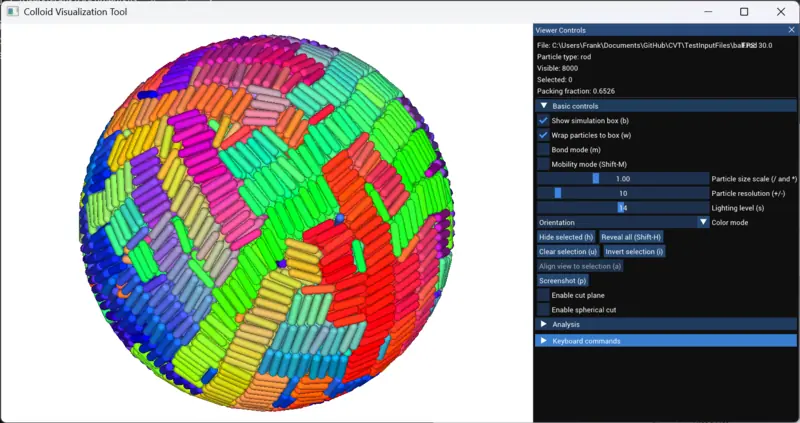The image size is (800, 423).
Task: Turn on Mobility mode checkbox
Action: pos(543,164)
